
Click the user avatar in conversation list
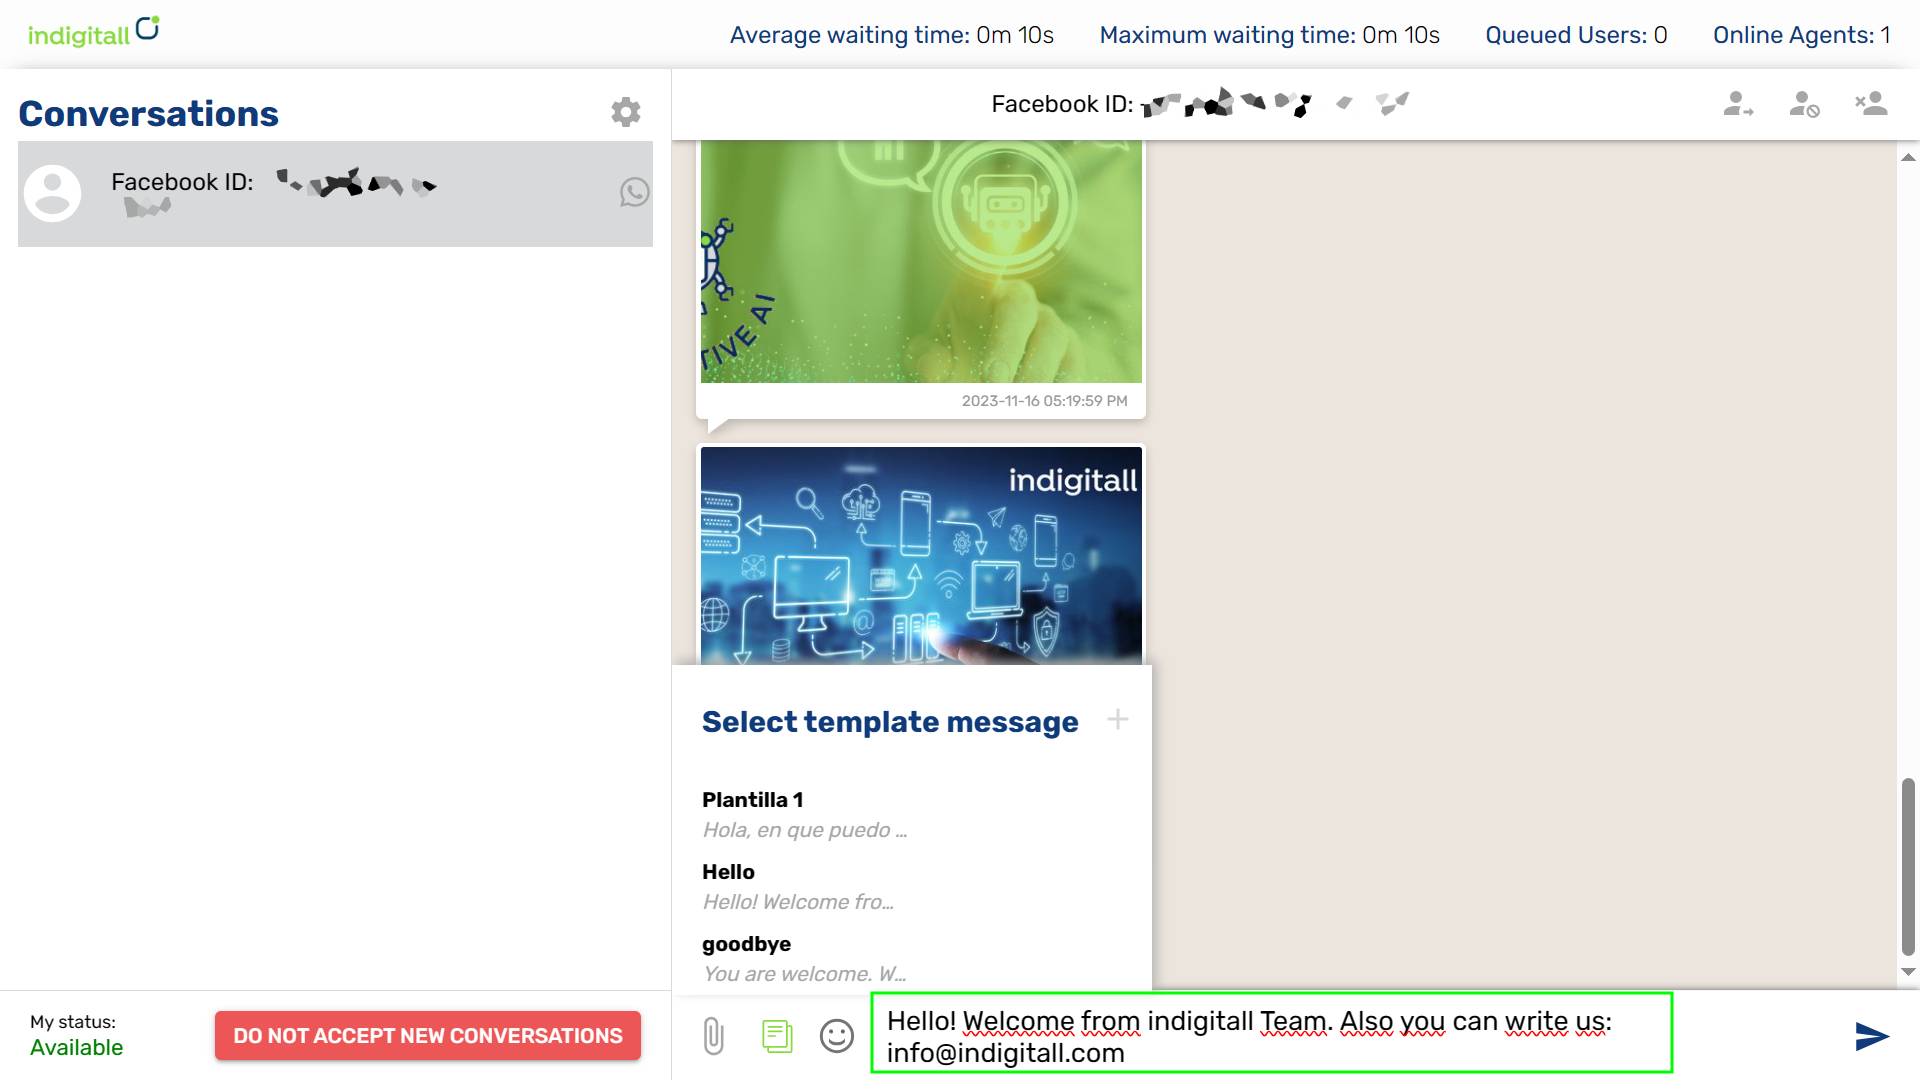coord(52,193)
